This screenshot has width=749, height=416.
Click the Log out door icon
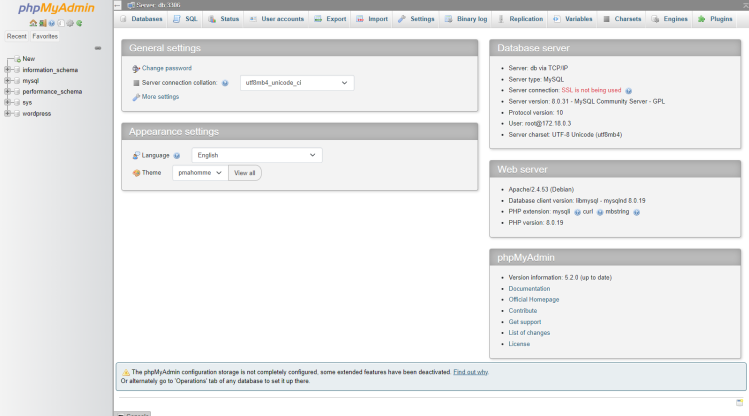coord(43,23)
